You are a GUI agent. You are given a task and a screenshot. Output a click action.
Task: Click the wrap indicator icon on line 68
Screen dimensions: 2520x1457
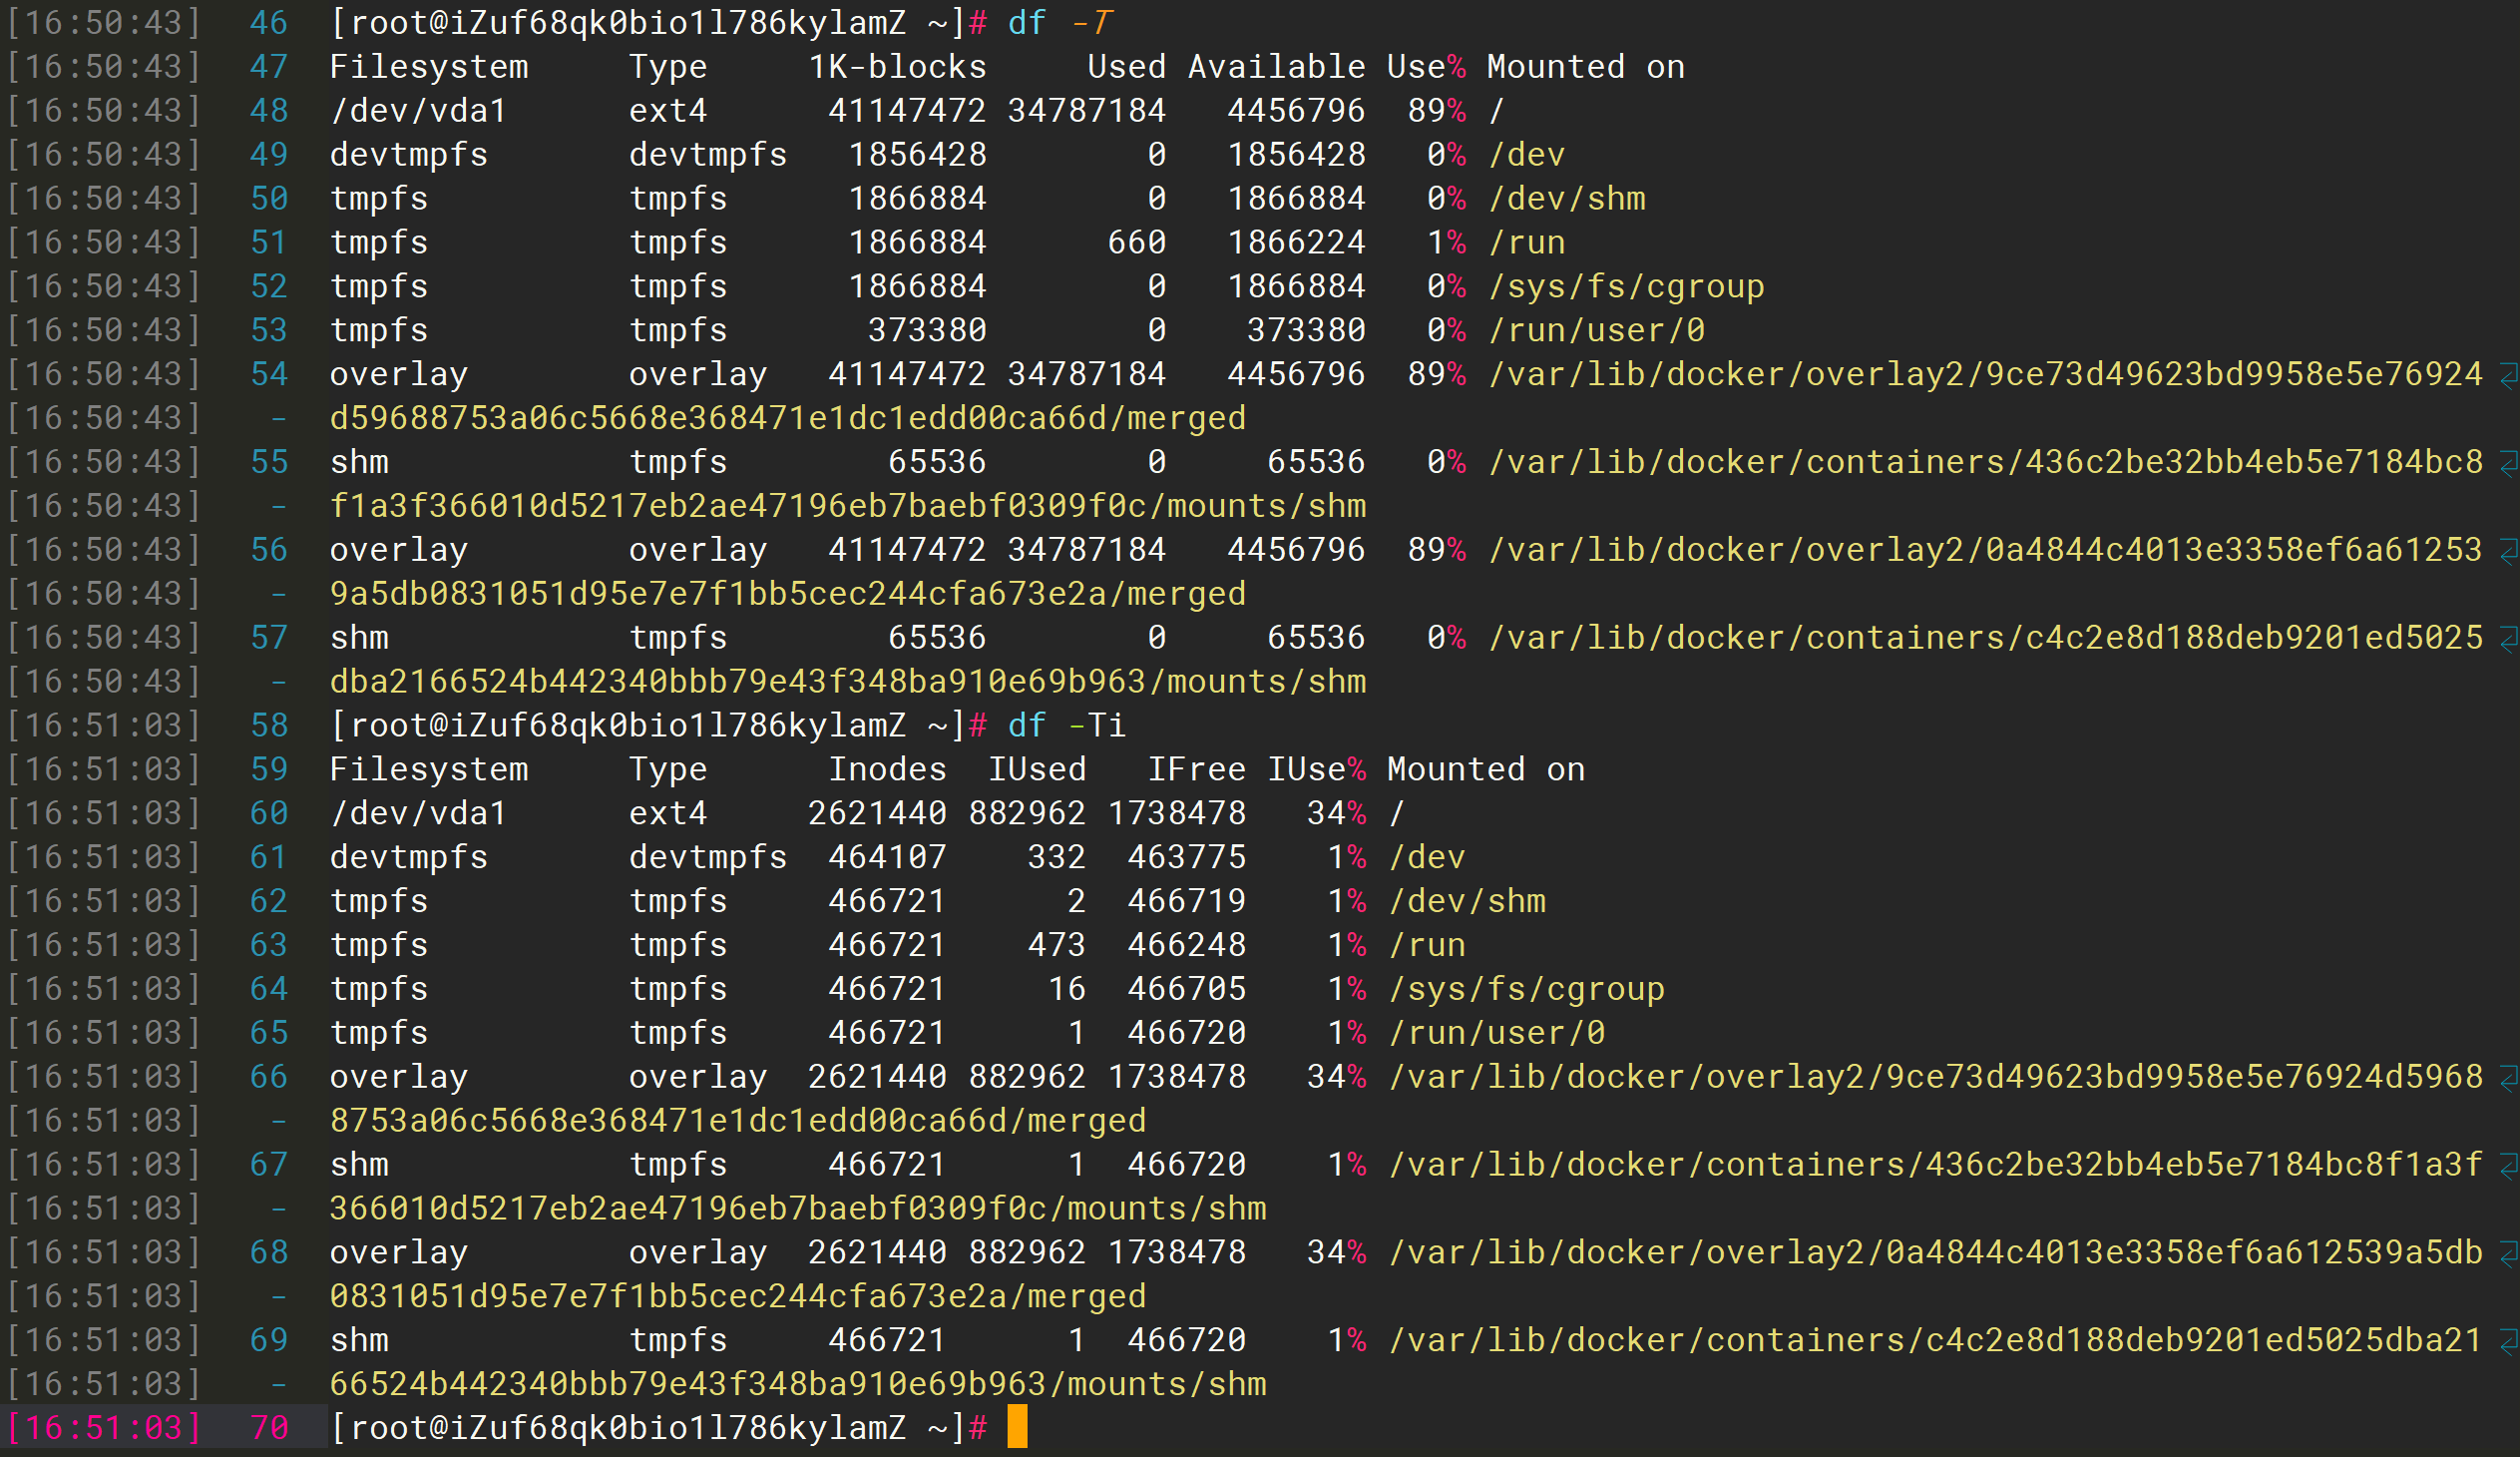(x=2507, y=1254)
